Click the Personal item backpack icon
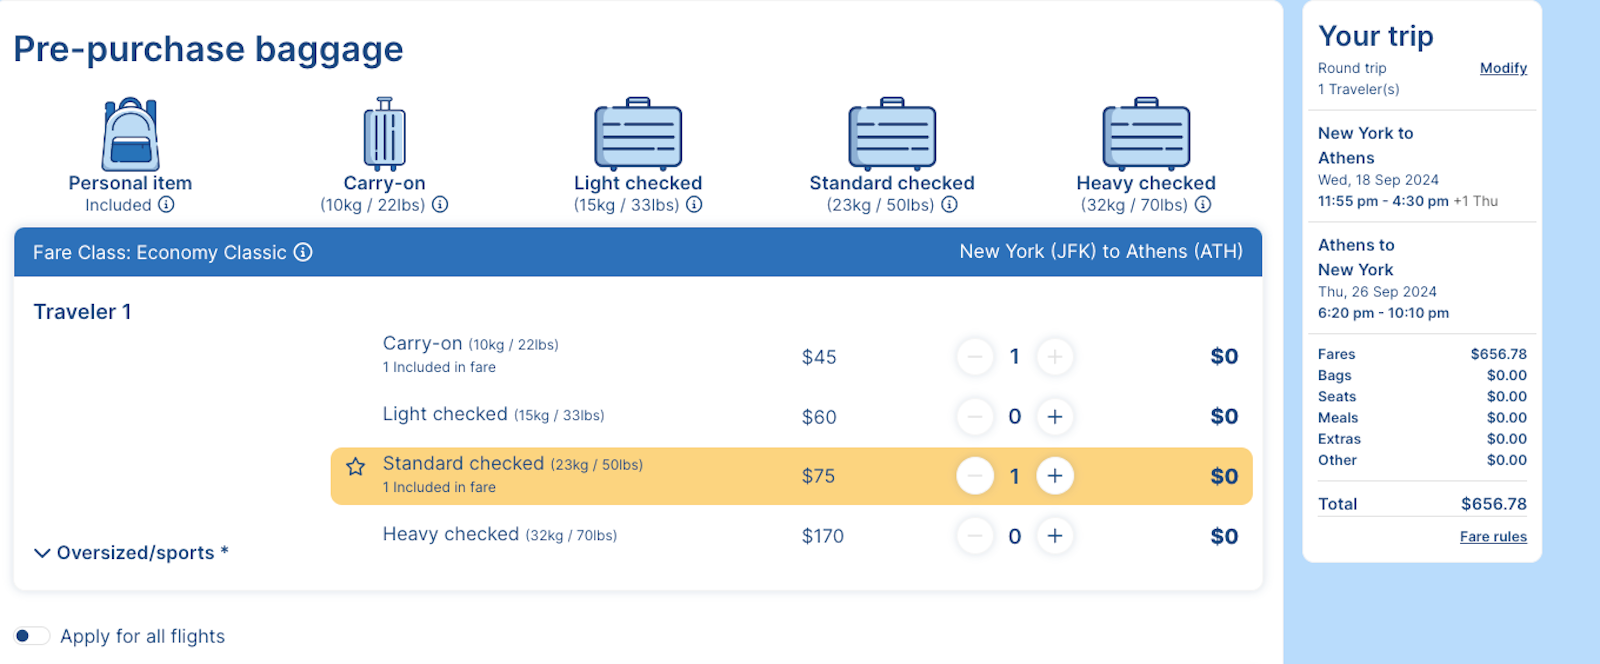The image size is (1600, 664). (130, 134)
